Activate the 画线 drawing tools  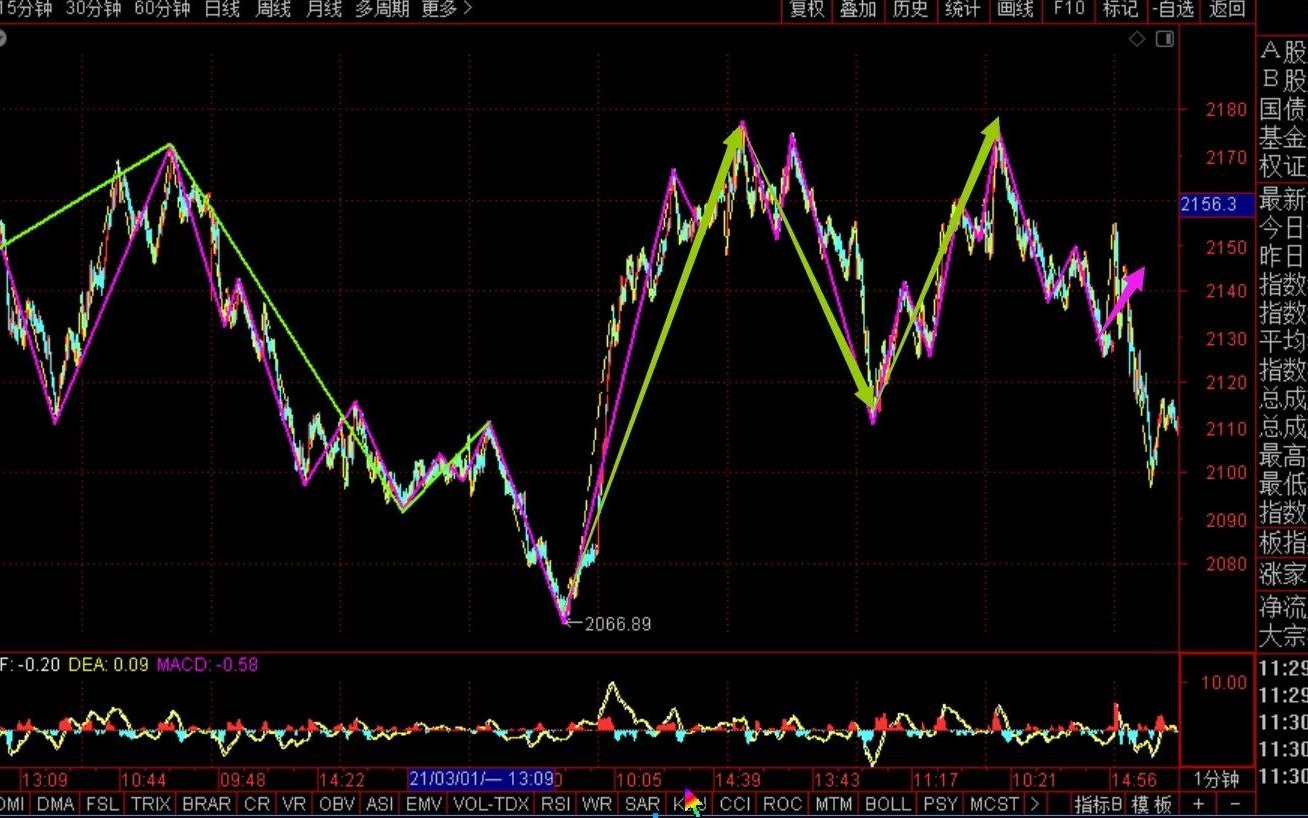[x=1015, y=9]
